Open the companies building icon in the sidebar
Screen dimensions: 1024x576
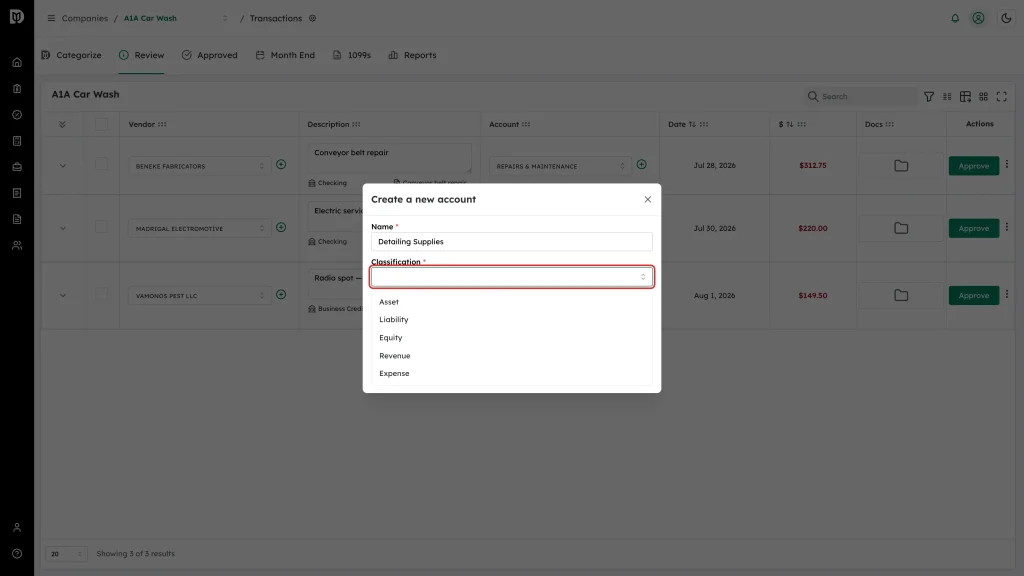coord(17,89)
